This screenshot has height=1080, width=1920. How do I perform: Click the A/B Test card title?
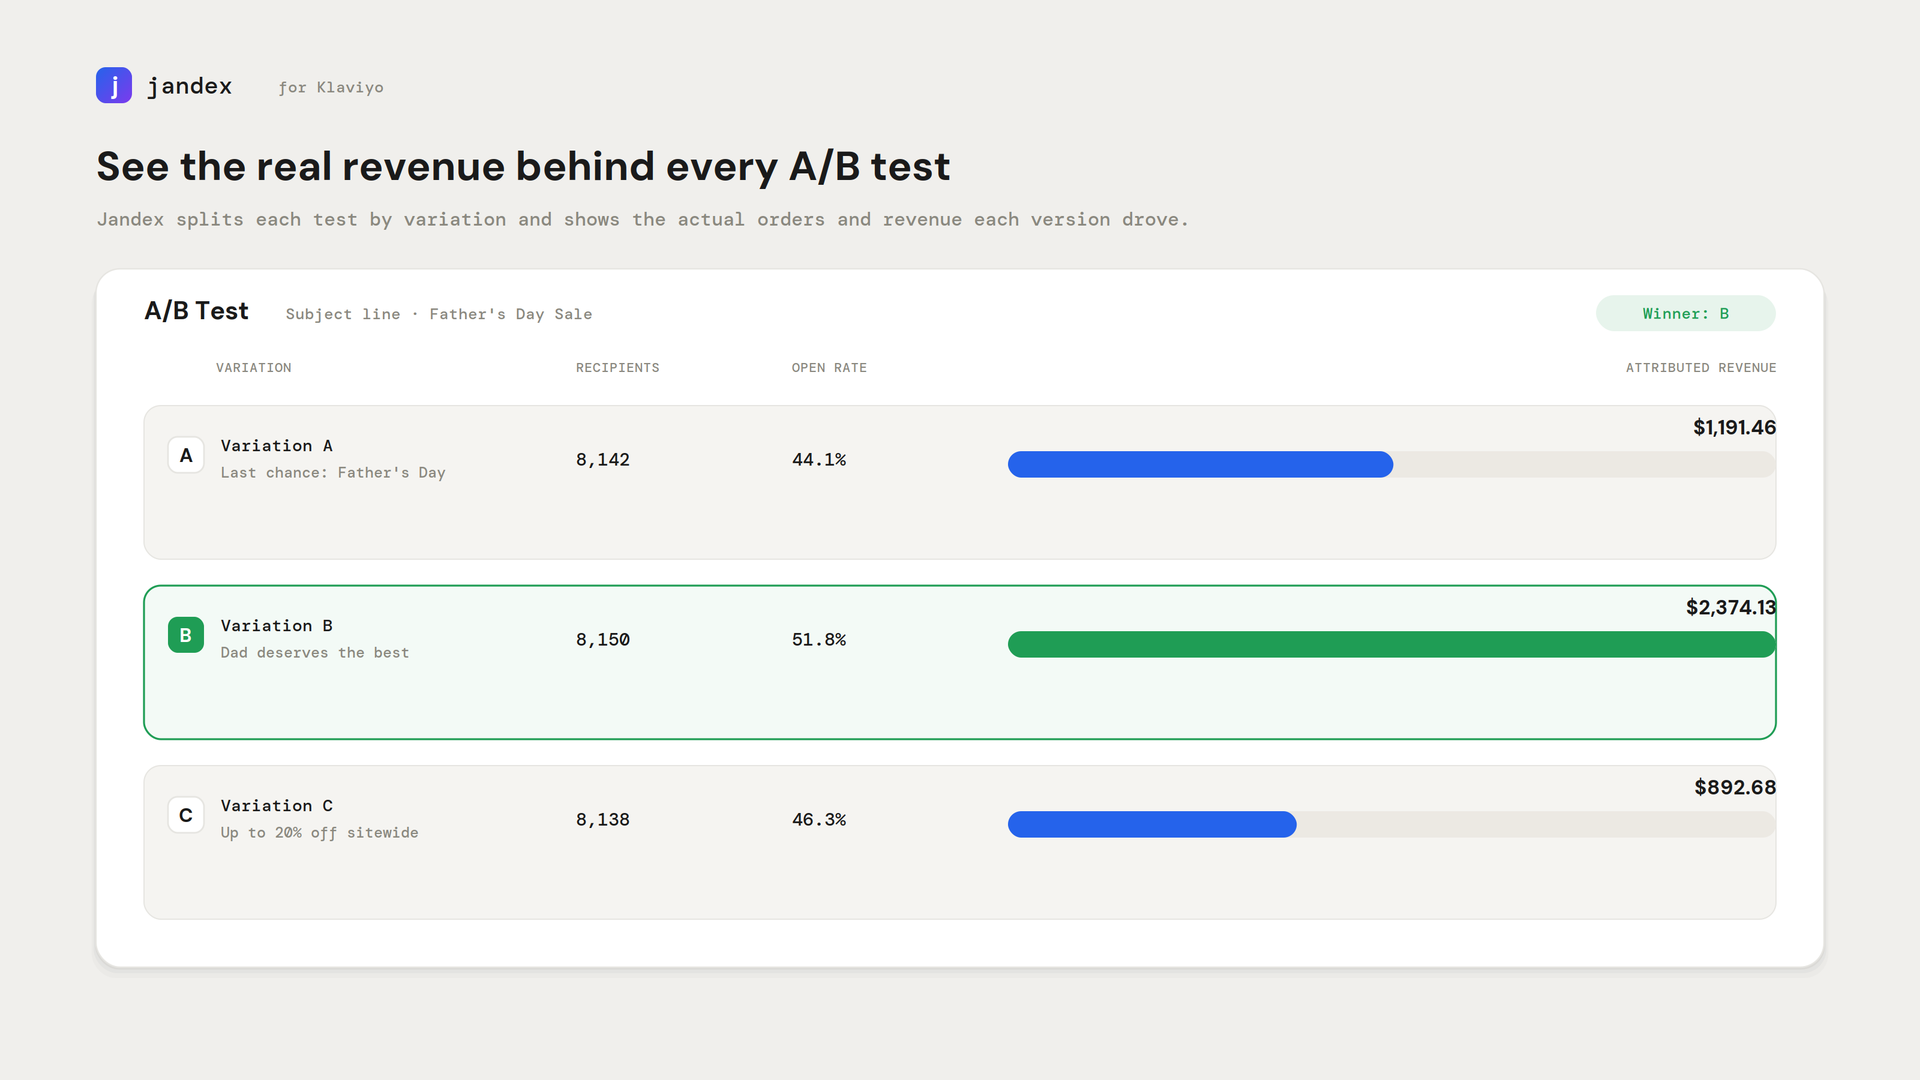click(197, 311)
